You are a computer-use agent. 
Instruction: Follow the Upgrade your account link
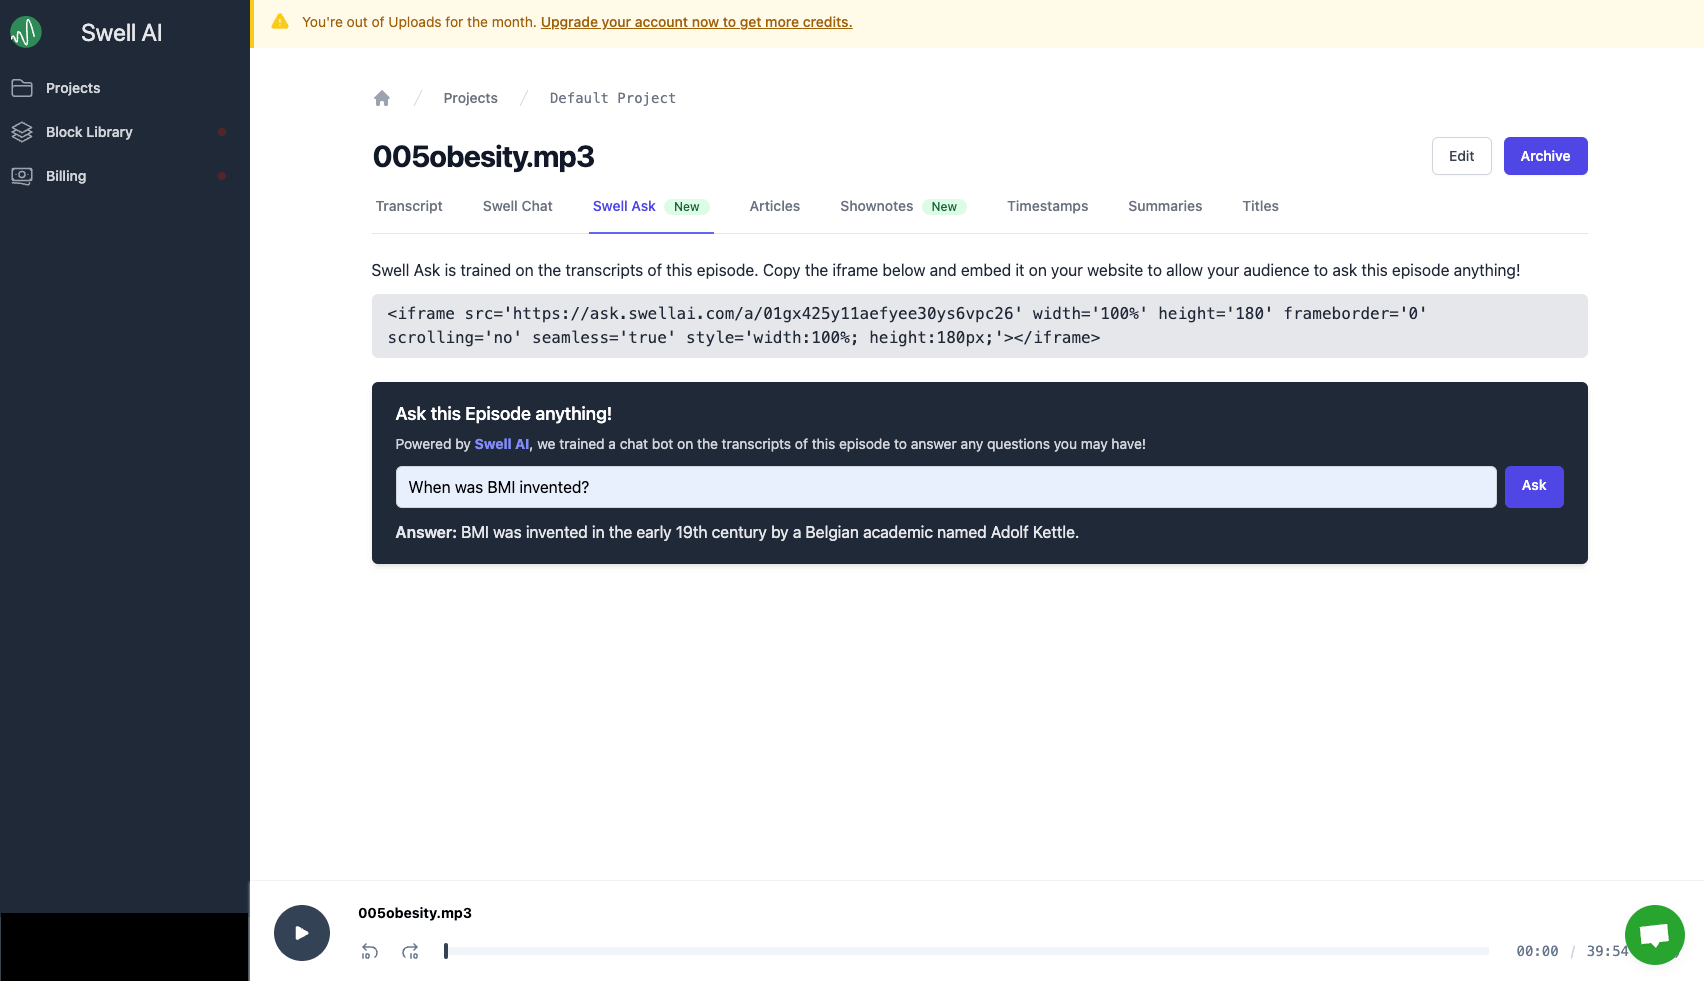696,21
